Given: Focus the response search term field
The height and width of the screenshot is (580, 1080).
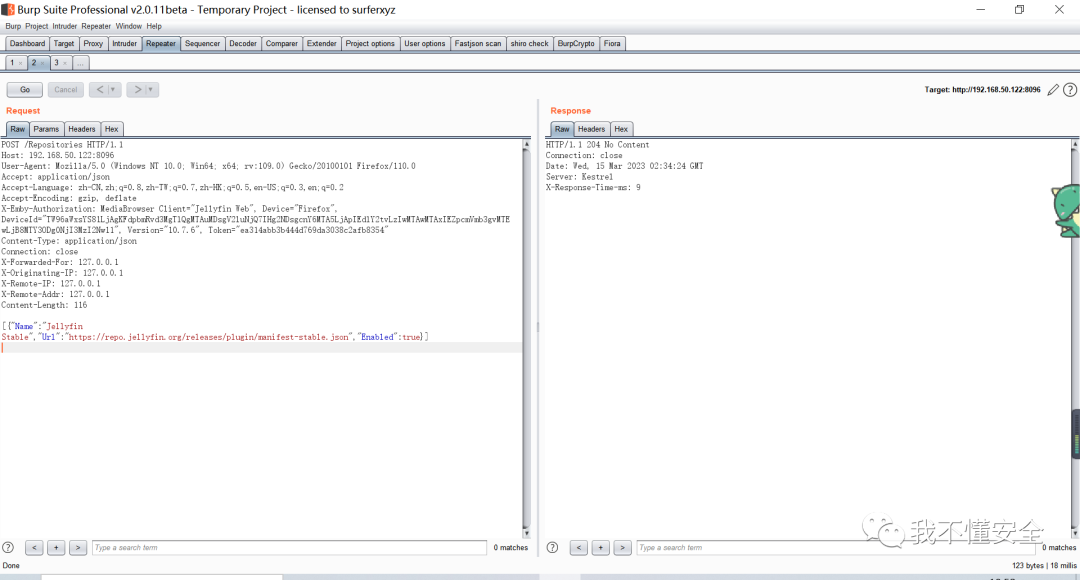Looking at the screenshot, I should [x=836, y=548].
